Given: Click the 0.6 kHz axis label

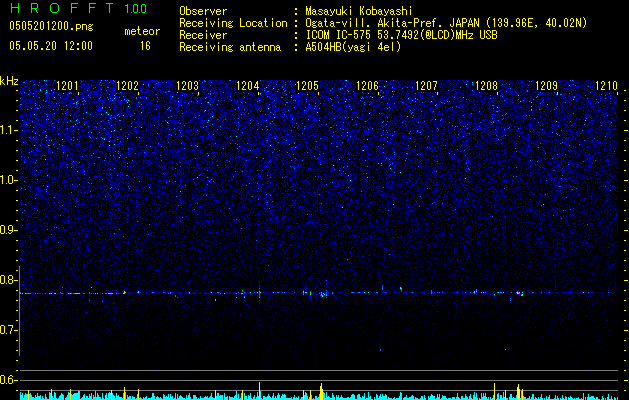Looking at the screenshot, I should click(x=9, y=380).
